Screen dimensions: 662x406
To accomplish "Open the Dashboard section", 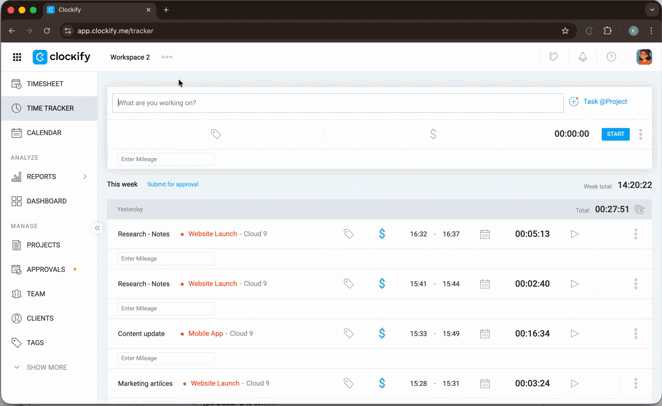I will (46, 201).
